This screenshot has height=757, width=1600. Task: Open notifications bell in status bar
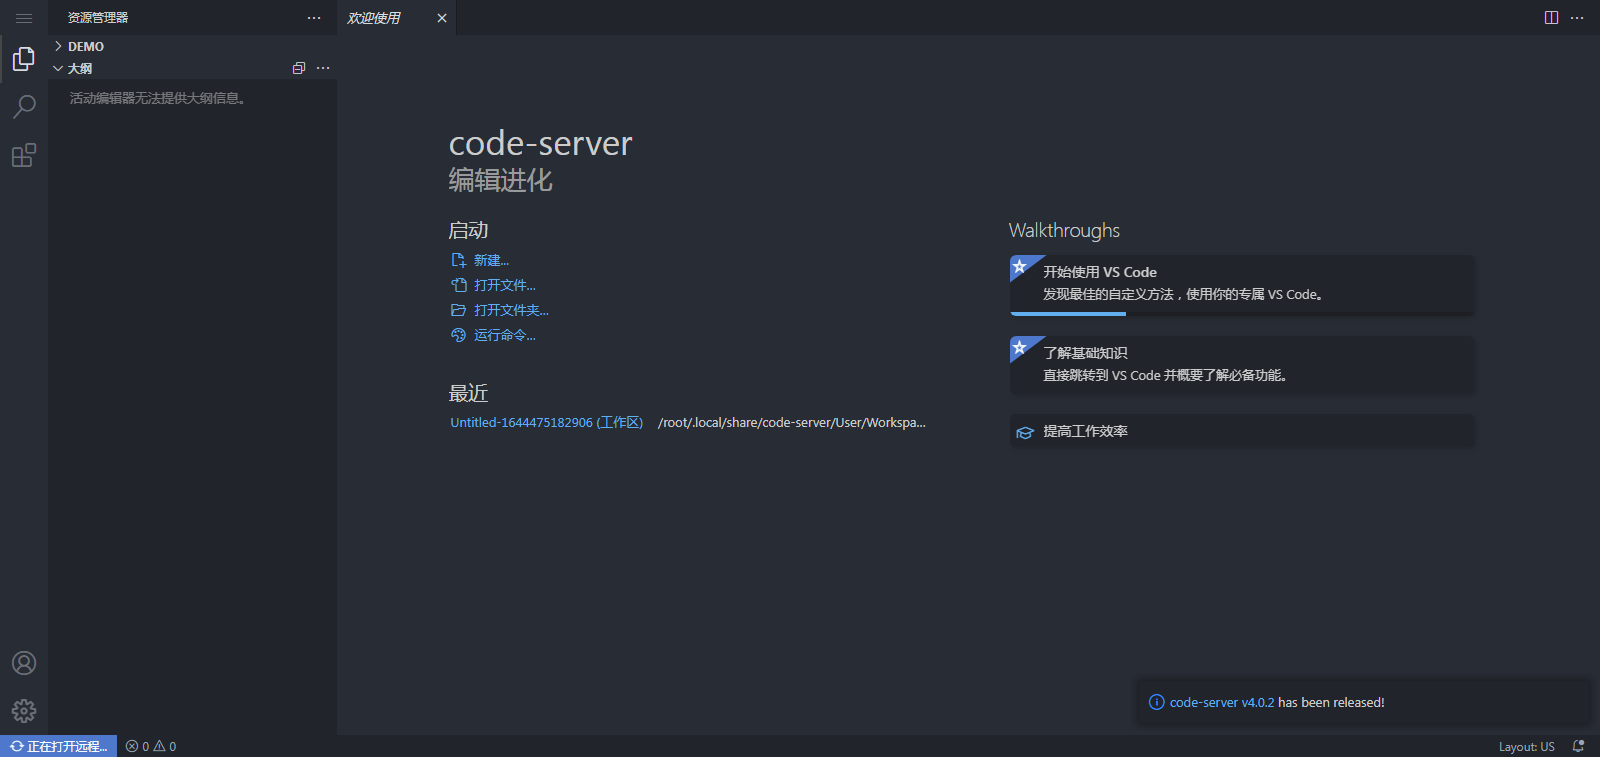tap(1578, 746)
